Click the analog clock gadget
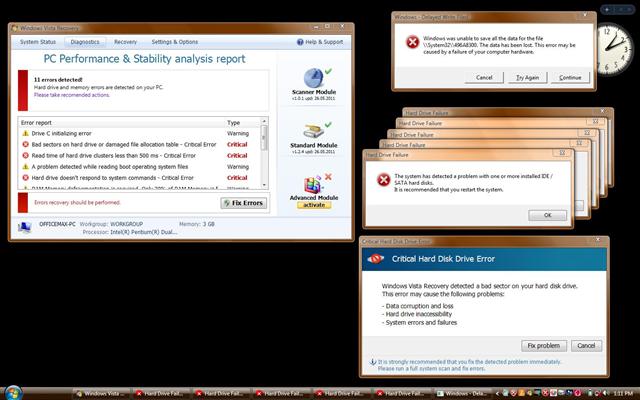 (615, 49)
